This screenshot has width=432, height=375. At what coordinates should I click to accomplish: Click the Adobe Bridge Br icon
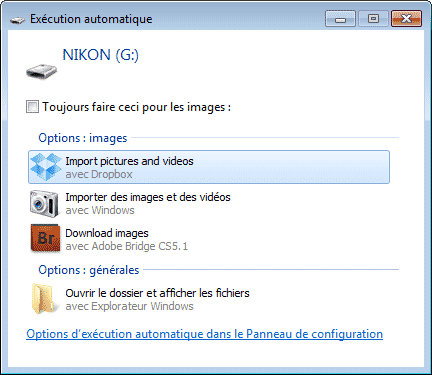coord(45,238)
